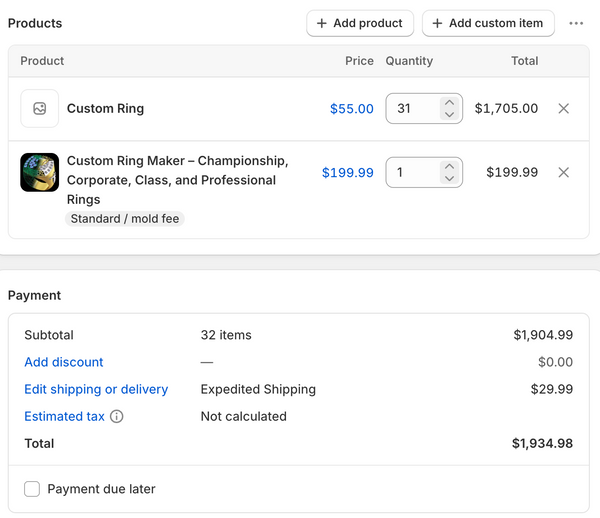
Task: Remove Custom Ring line item
Action: point(563,109)
